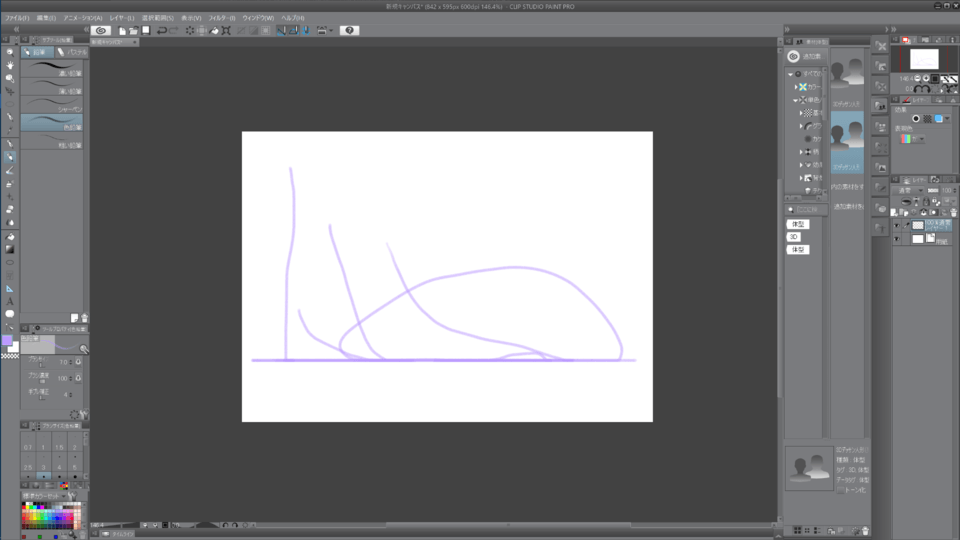Click the help question mark icon
The image size is (960, 540).
point(349,31)
